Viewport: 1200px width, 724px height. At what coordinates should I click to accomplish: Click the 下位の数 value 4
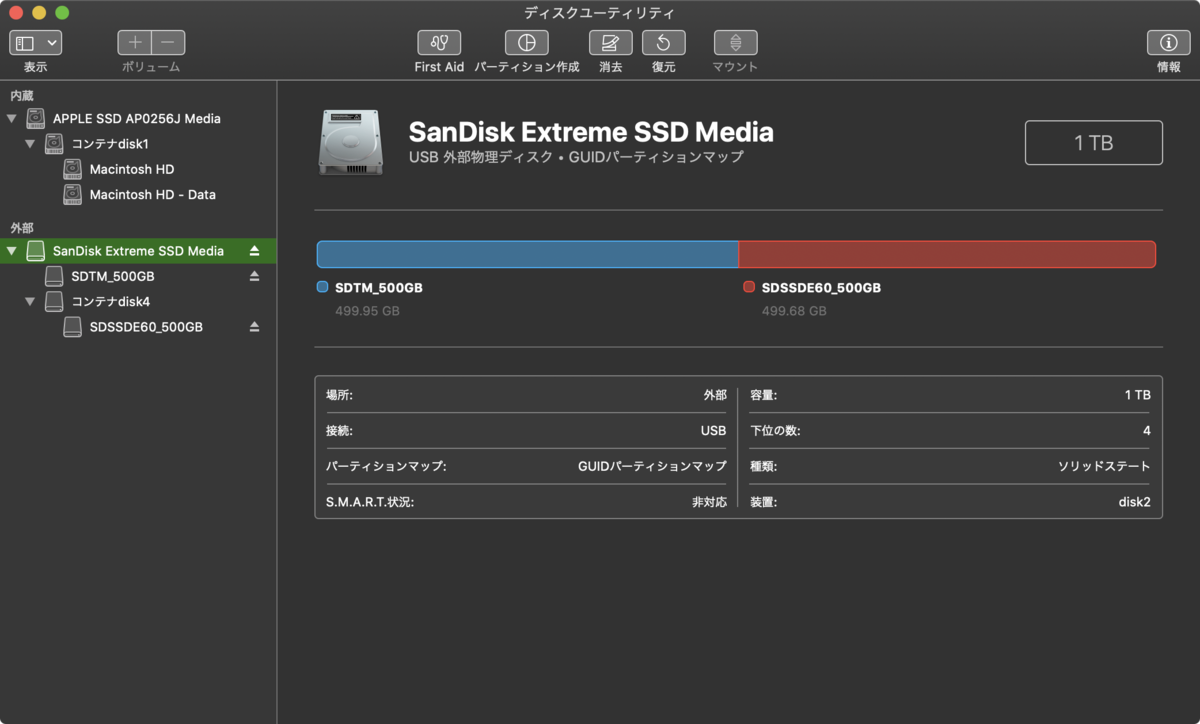[1147, 431]
